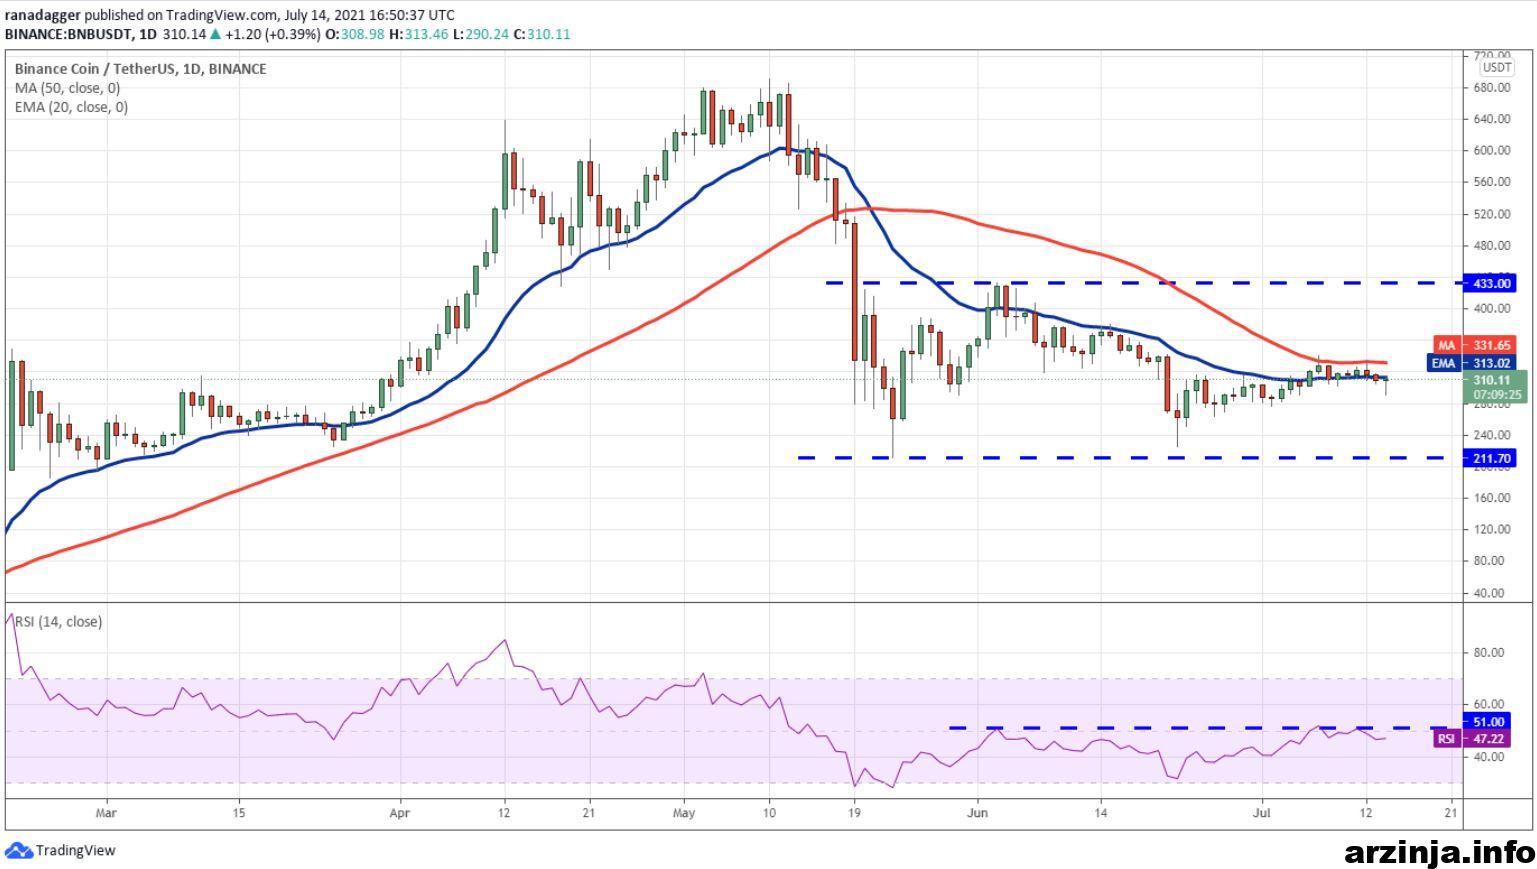
Task: Click the low value 'L:290.24'
Action: coord(479,34)
